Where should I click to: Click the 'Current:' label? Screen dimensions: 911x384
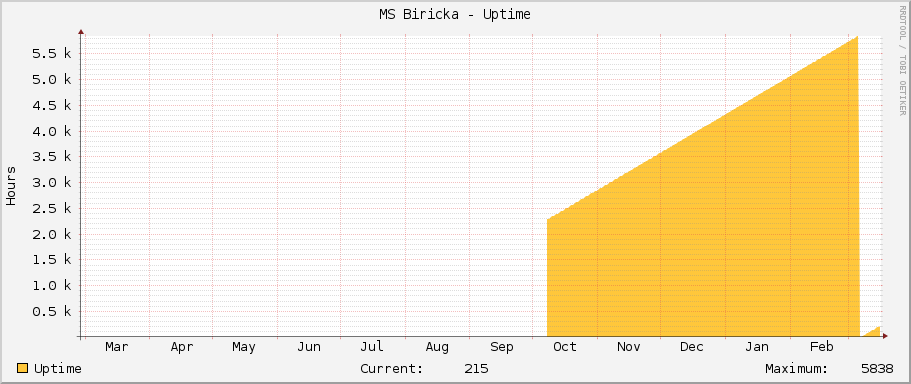click(x=392, y=369)
